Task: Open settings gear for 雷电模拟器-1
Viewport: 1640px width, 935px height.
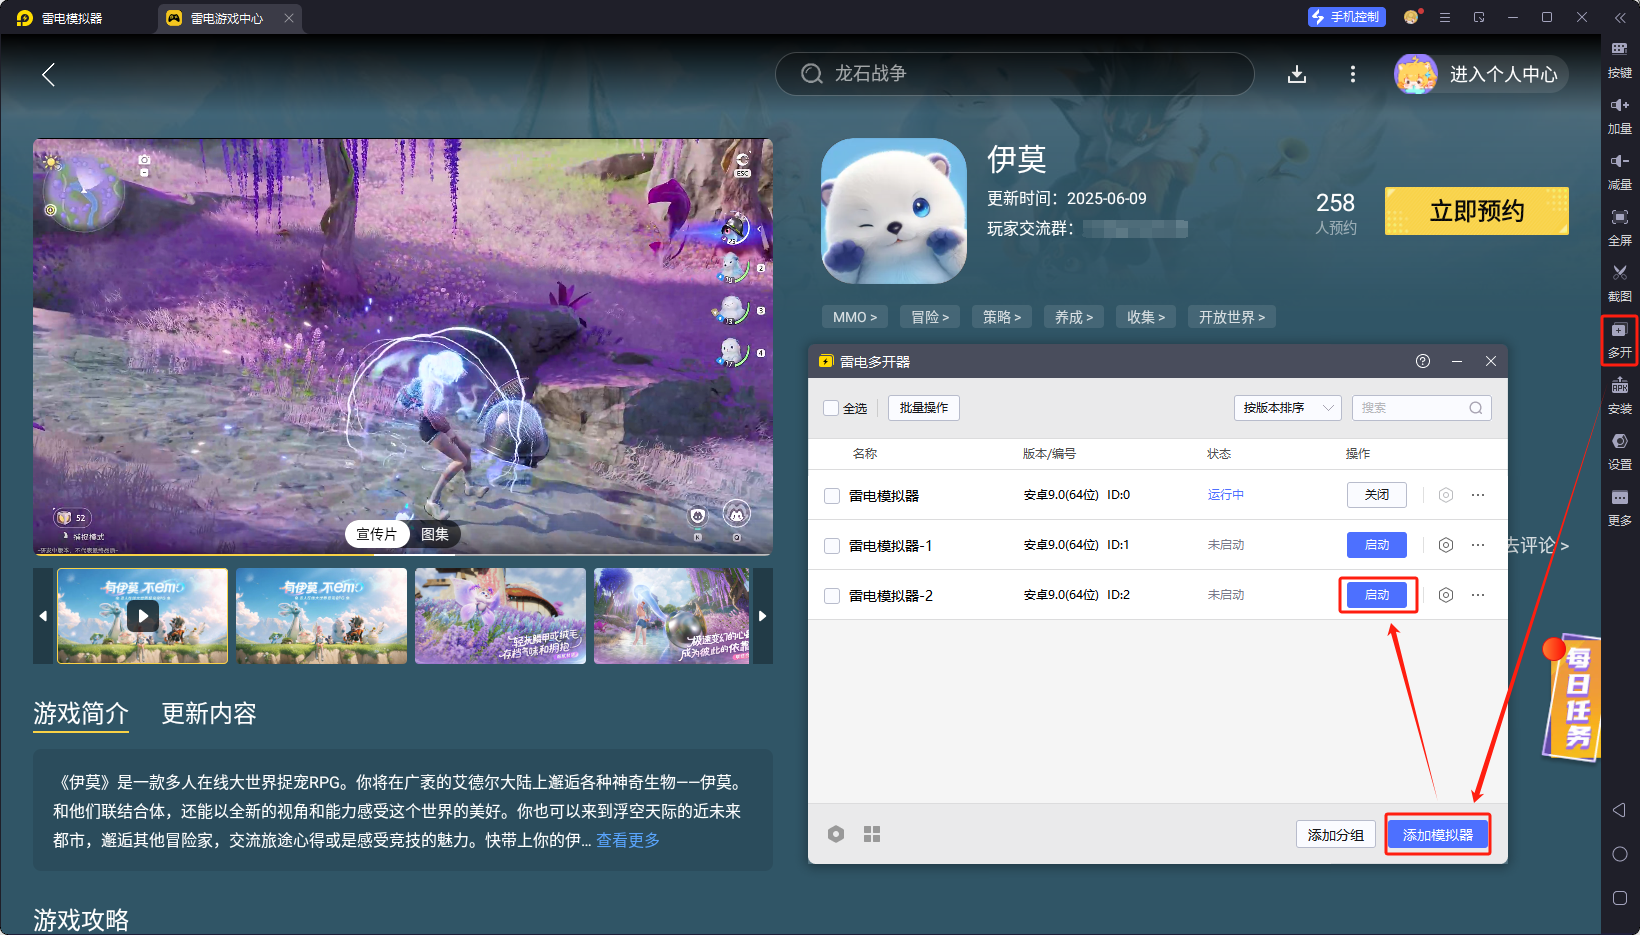Action: (1446, 545)
